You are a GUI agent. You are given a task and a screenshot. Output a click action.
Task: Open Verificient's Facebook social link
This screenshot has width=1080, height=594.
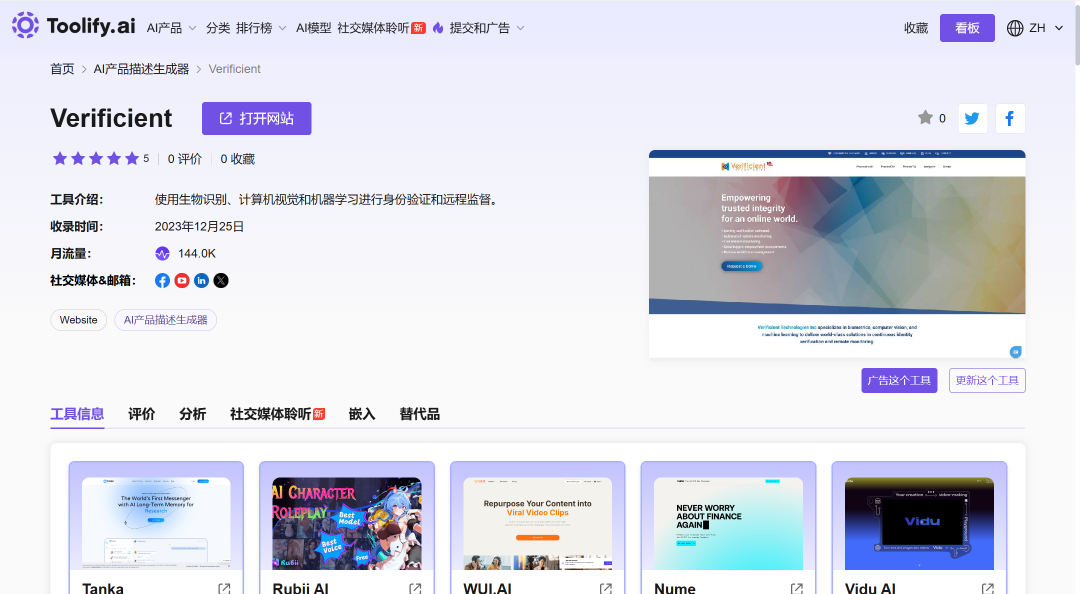coord(163,280)
